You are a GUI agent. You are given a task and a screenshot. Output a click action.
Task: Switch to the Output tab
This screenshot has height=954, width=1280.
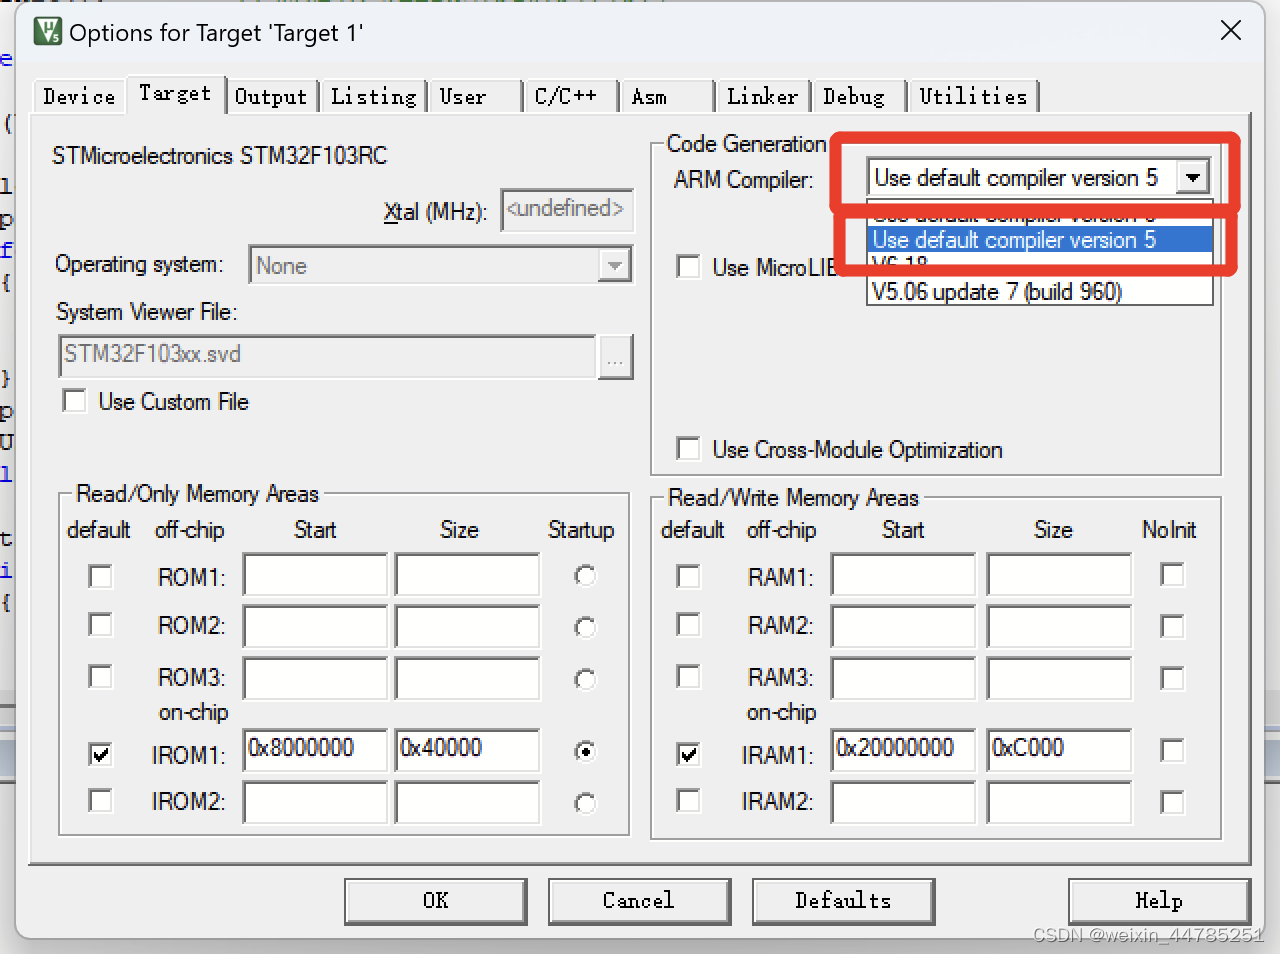click(271, 96)
